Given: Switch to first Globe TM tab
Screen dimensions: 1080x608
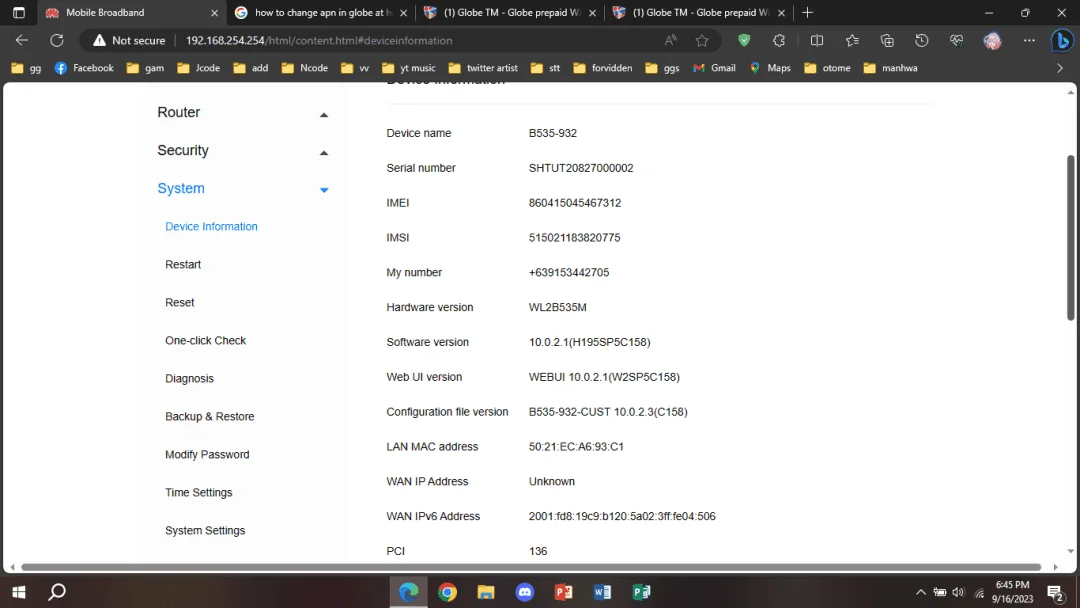Looking at the screenshot, I should click(511, 12).
